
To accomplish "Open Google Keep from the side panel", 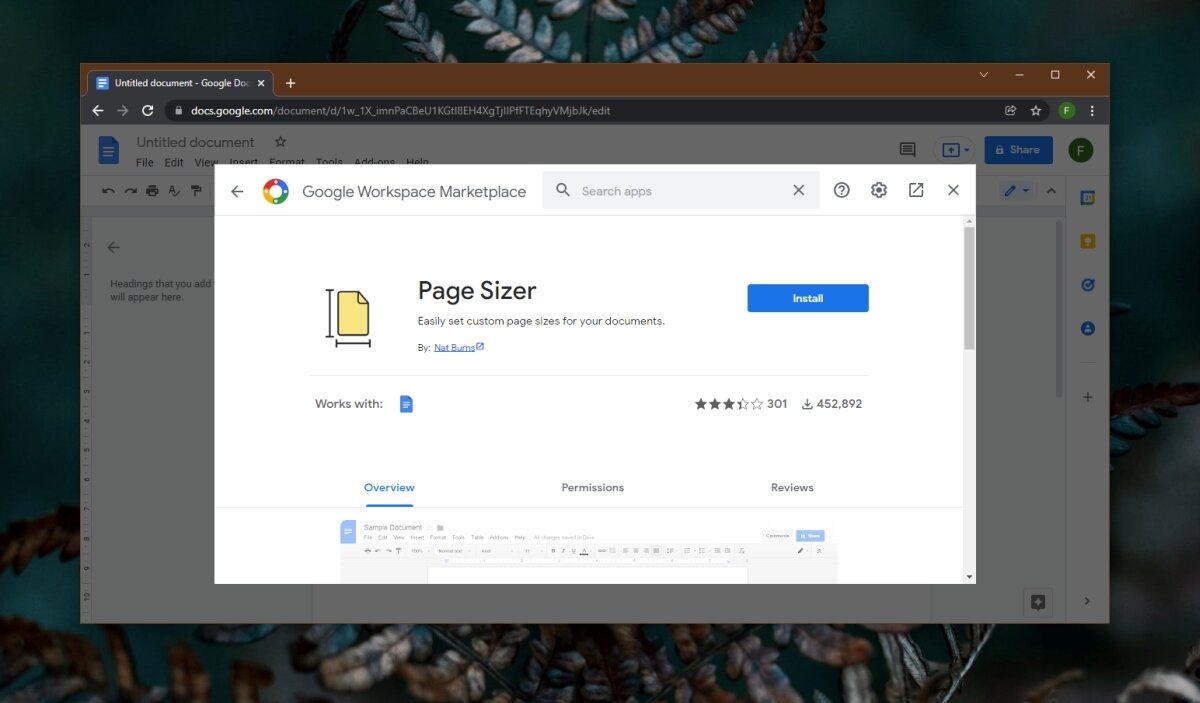I will (x=1087, y=240).
